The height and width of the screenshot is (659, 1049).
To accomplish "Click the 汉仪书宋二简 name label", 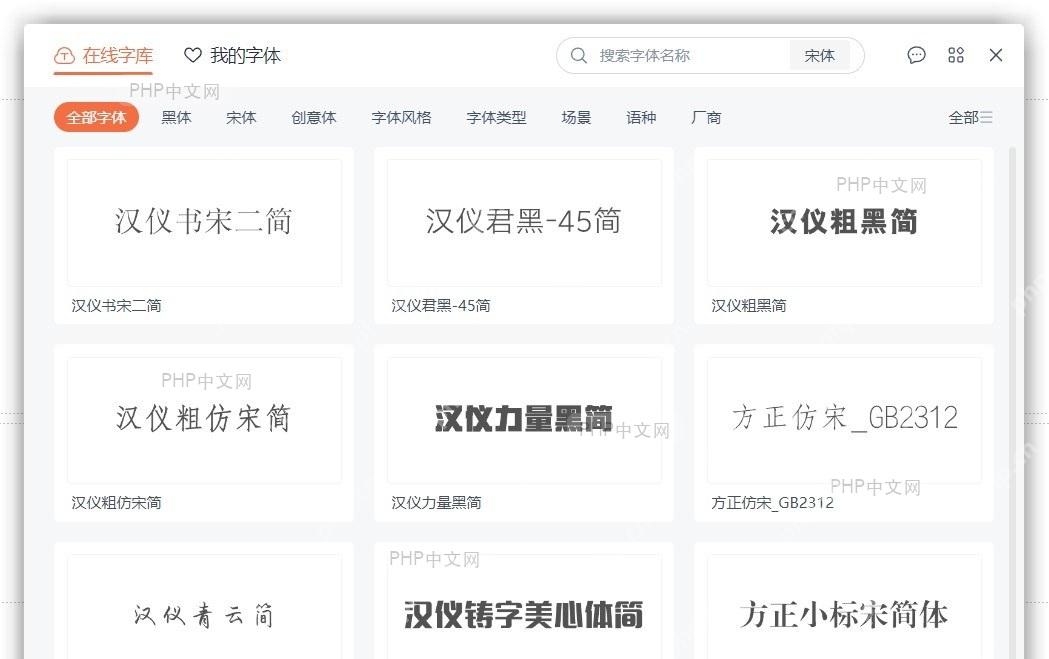I will (116, 306).
